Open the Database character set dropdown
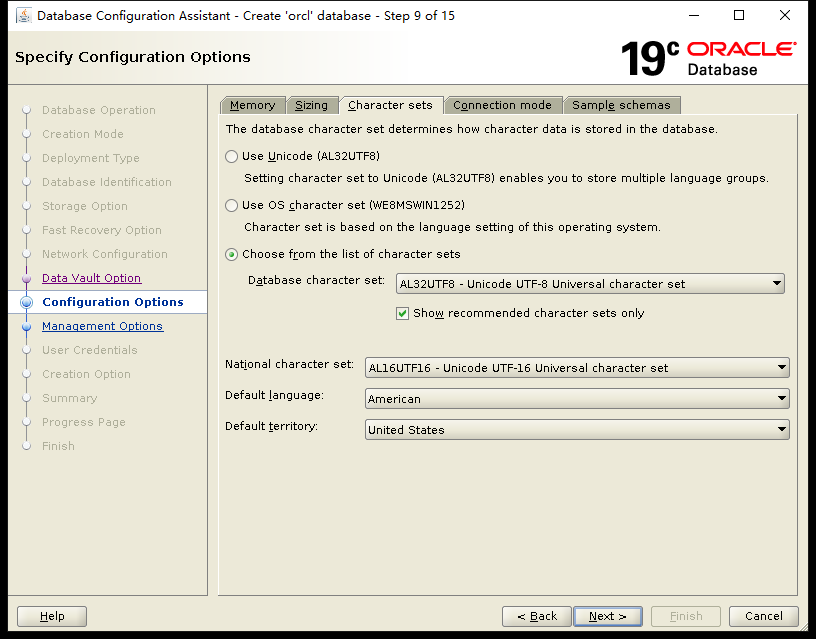Viewport: 816px width, 639px height. click(590, 284)
